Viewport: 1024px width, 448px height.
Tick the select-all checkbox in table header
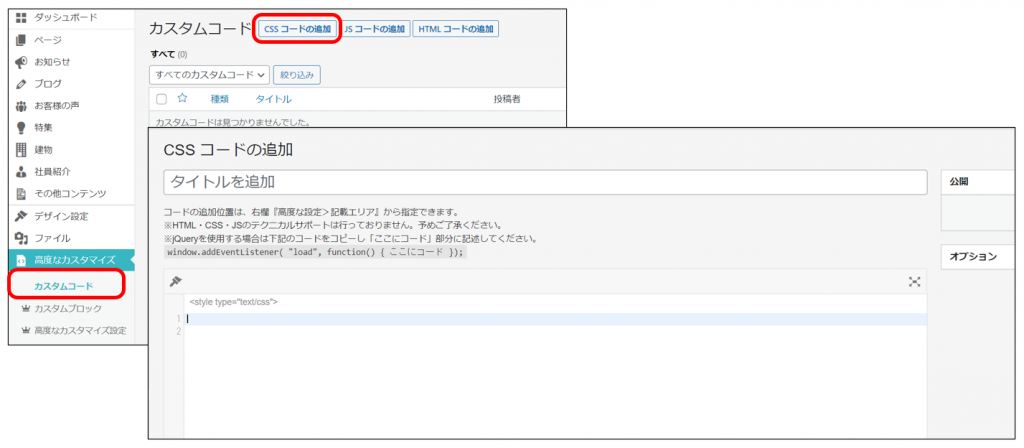tap(161, 99)
